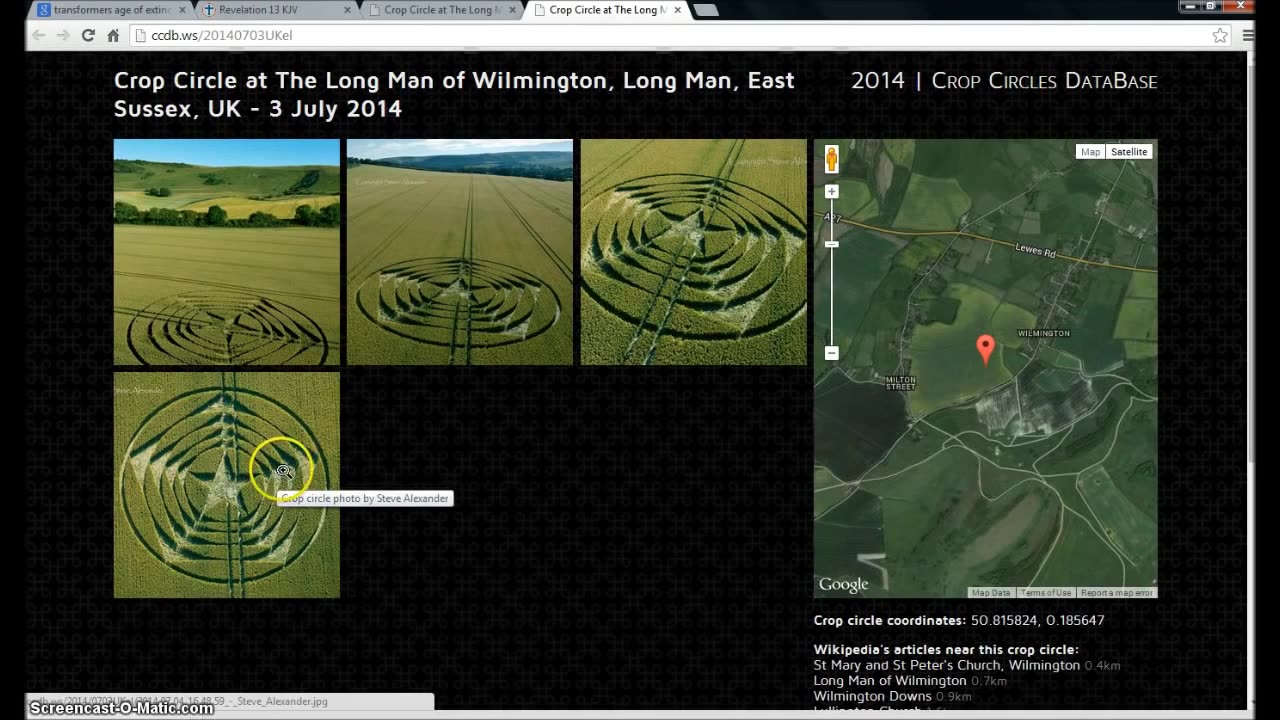The image size is (1280, 720).
Task: Switch the map to Satellite view
Action: [1129, 152]
